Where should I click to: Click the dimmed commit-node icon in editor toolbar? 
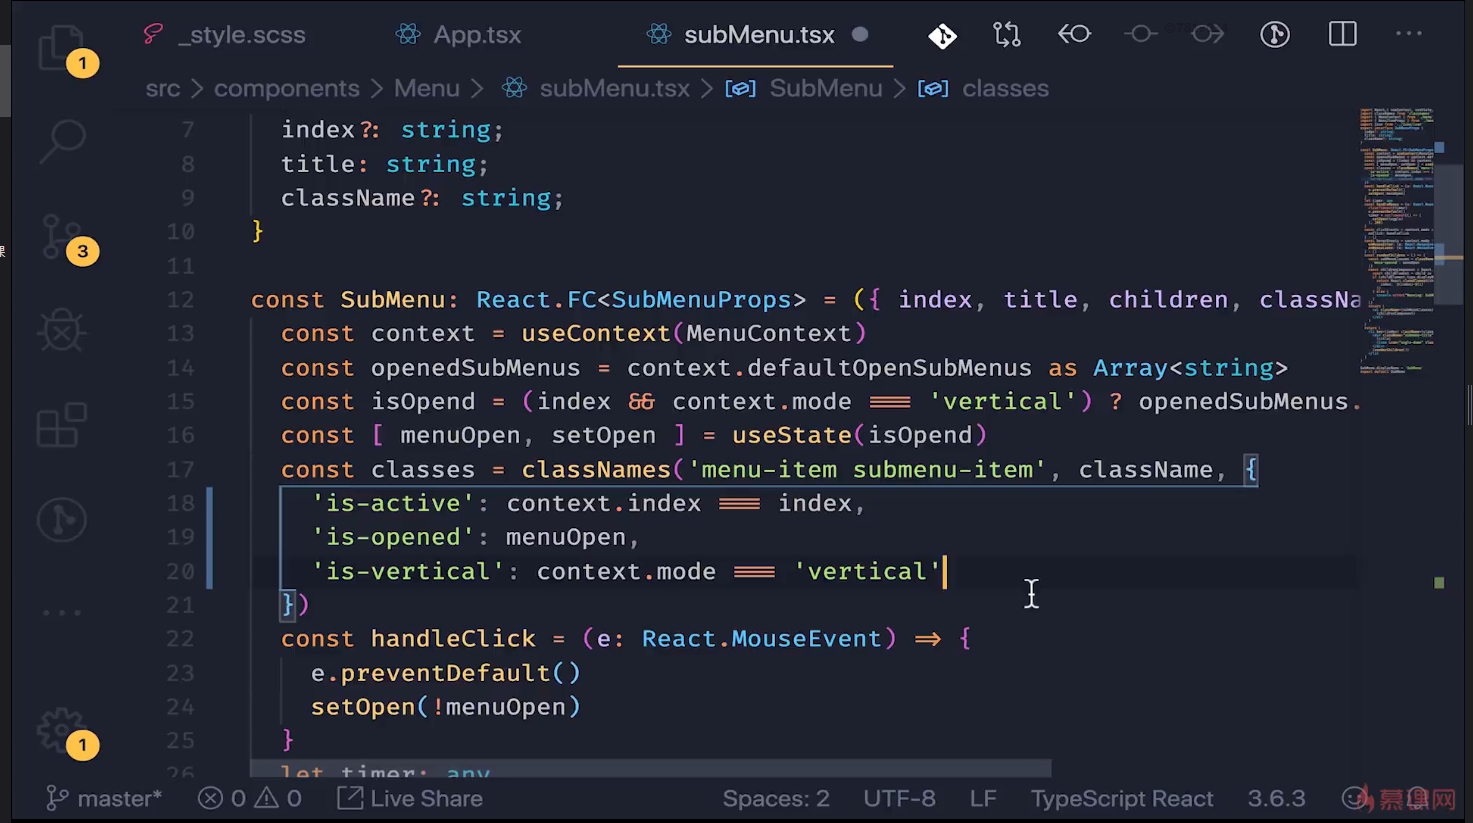[x=1141, y=35]
